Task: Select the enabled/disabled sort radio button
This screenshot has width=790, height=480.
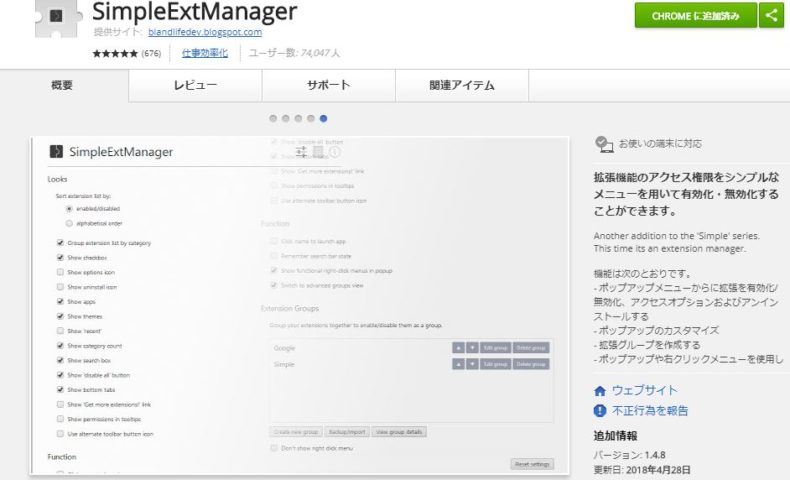Action: 69,209
